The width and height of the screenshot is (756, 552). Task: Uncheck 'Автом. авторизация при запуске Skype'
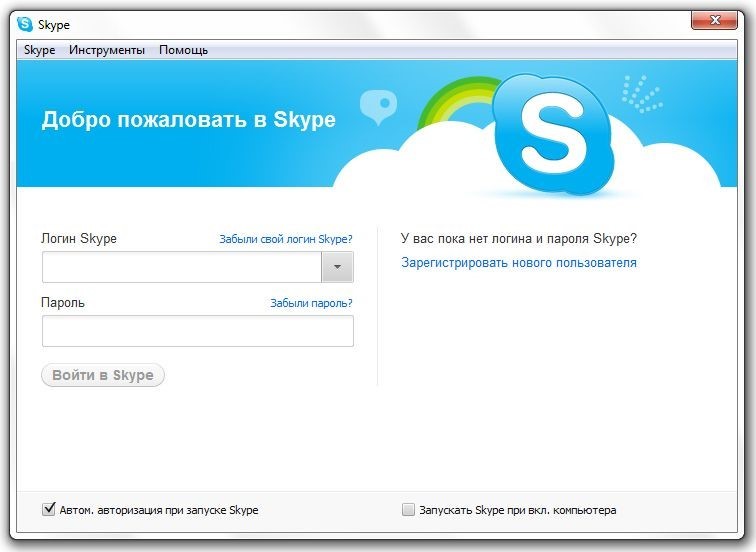pyautogui.click(x=49, y=509)
